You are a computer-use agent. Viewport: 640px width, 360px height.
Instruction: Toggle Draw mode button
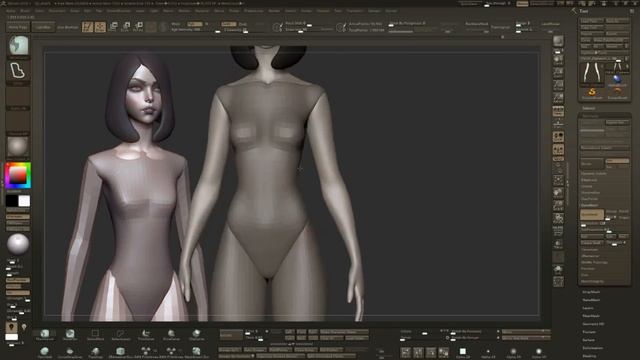pos(100,27)
